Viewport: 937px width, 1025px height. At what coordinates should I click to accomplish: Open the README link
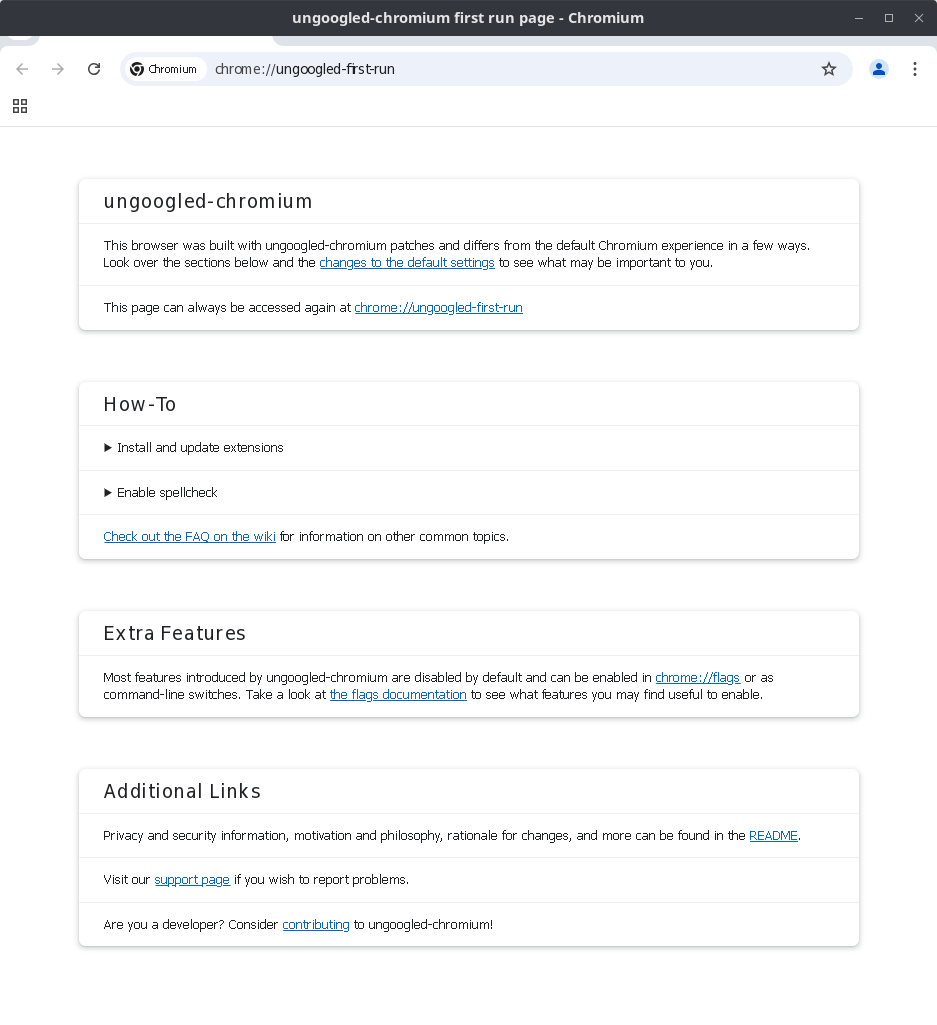click(x=773, y=835)
